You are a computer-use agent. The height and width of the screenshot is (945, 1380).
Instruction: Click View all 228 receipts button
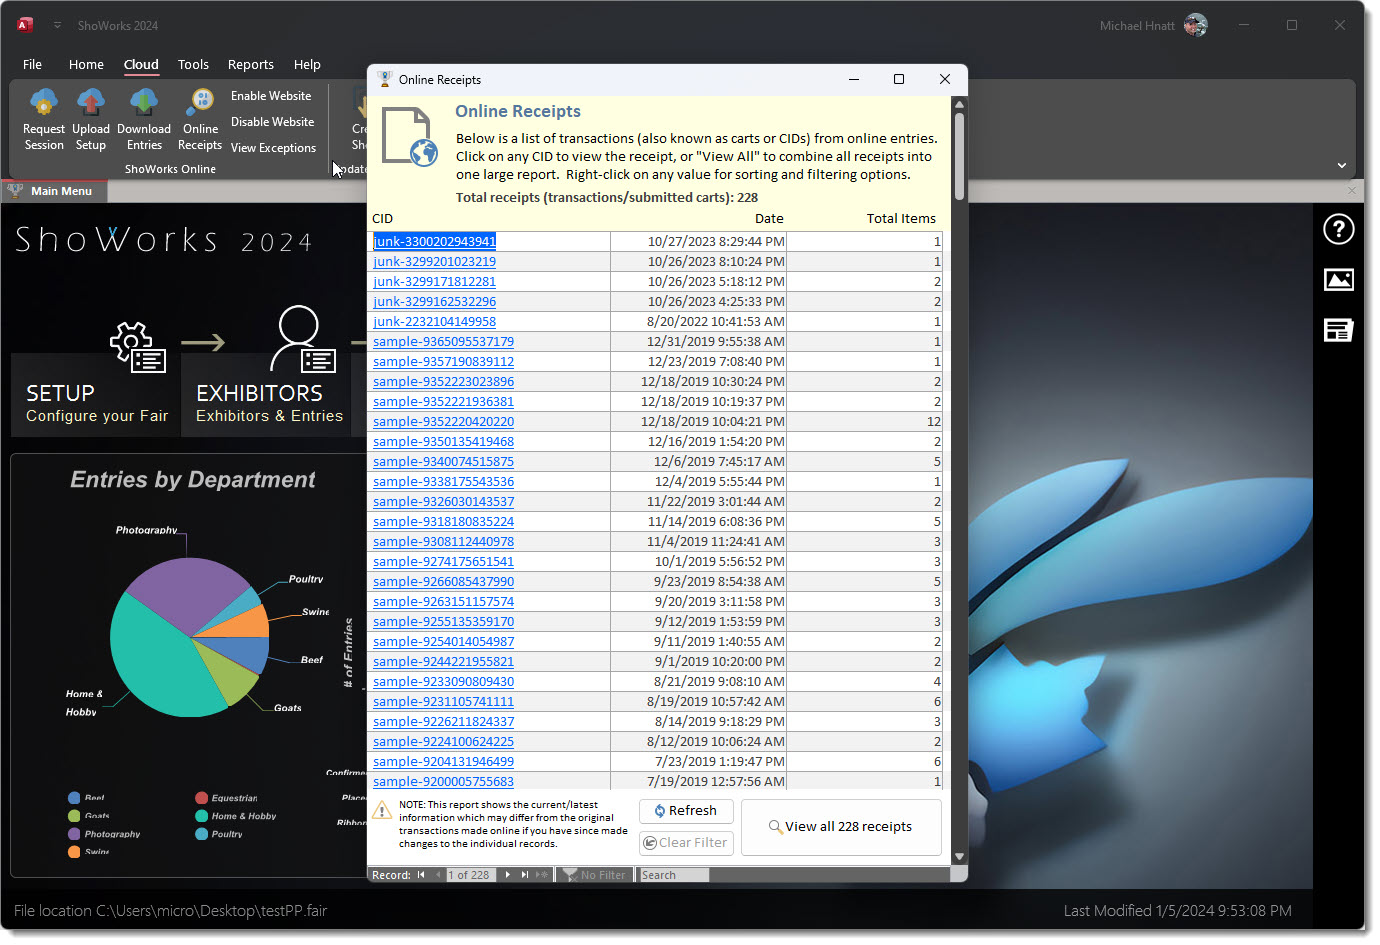point(840,827)
